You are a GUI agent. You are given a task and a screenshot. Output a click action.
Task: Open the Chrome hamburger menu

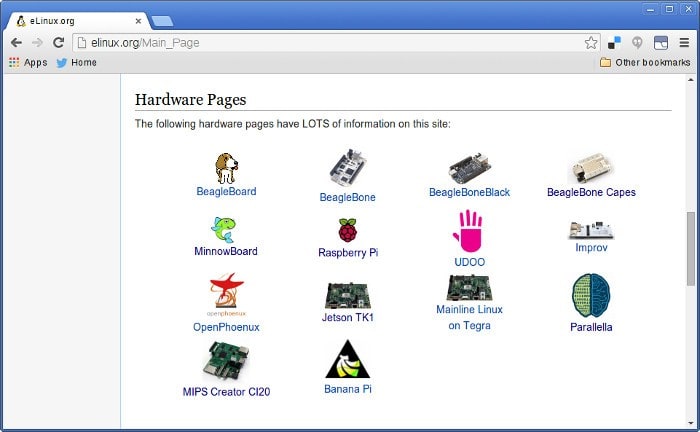(x=684, y=43)
